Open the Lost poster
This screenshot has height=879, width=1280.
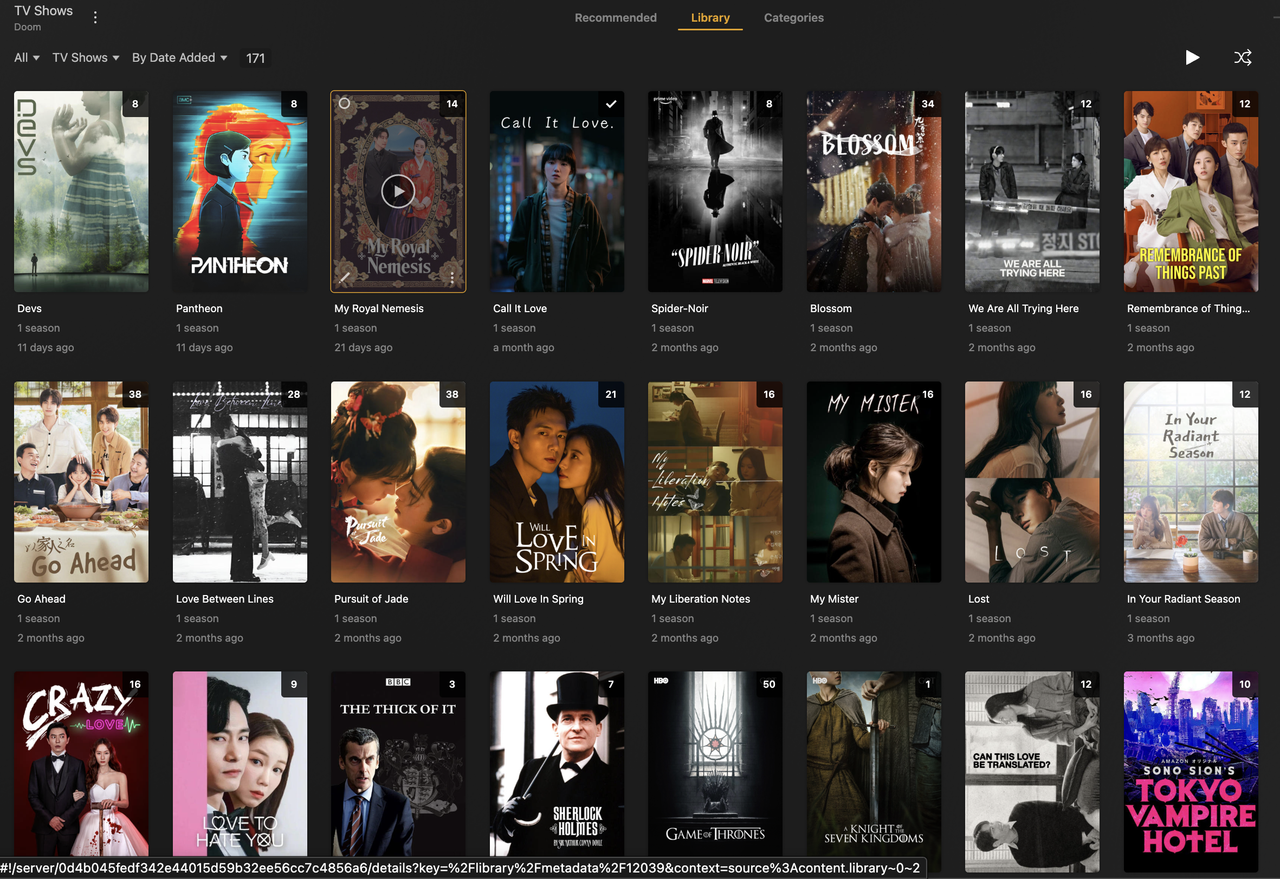click(1032, 482)
